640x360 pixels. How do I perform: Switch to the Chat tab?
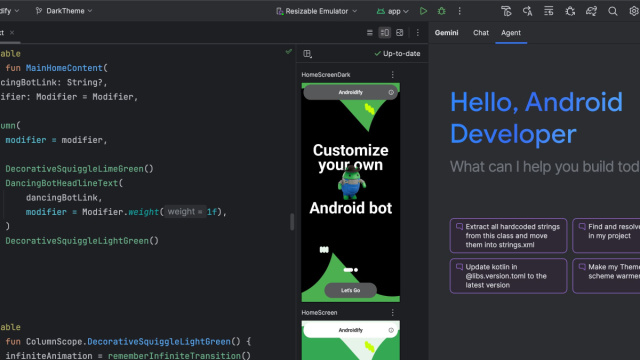pyautogui.click(x=481, y=33)
